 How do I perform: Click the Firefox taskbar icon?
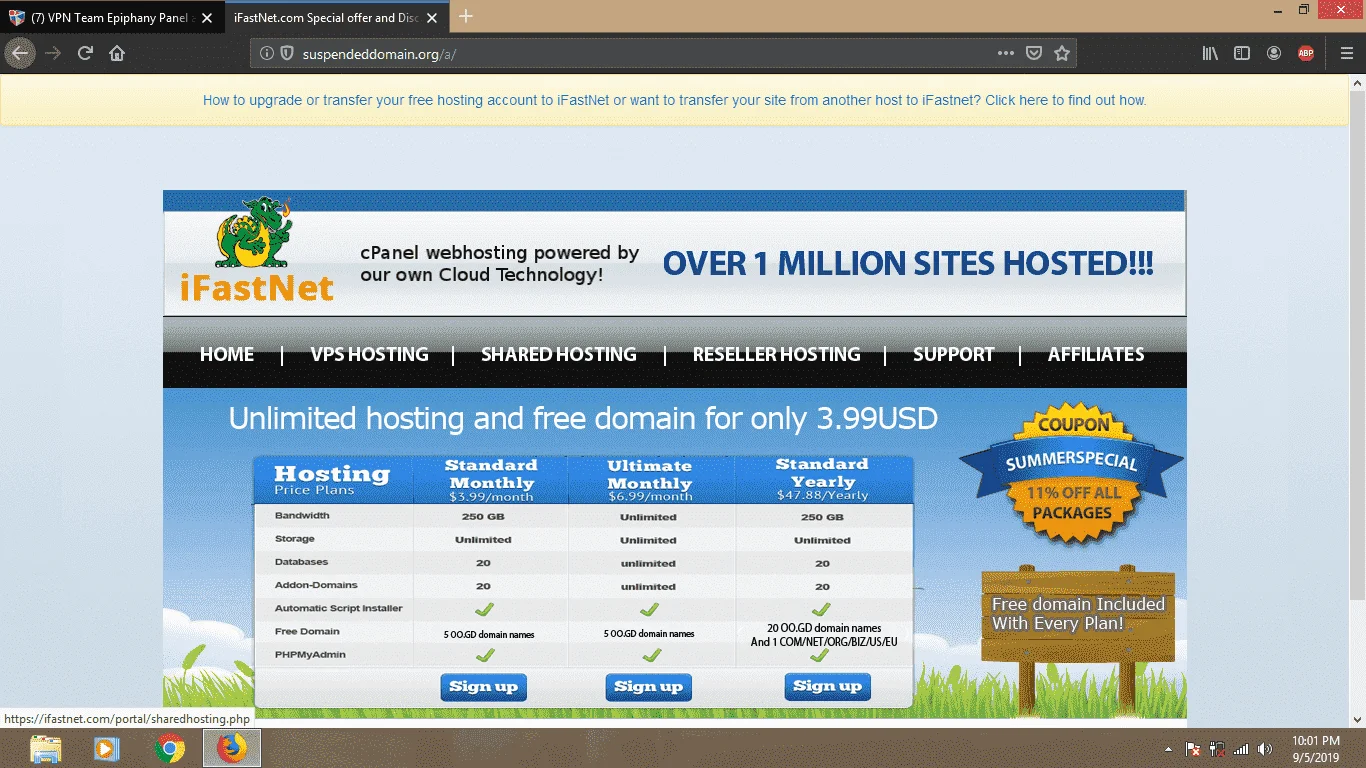232,748
